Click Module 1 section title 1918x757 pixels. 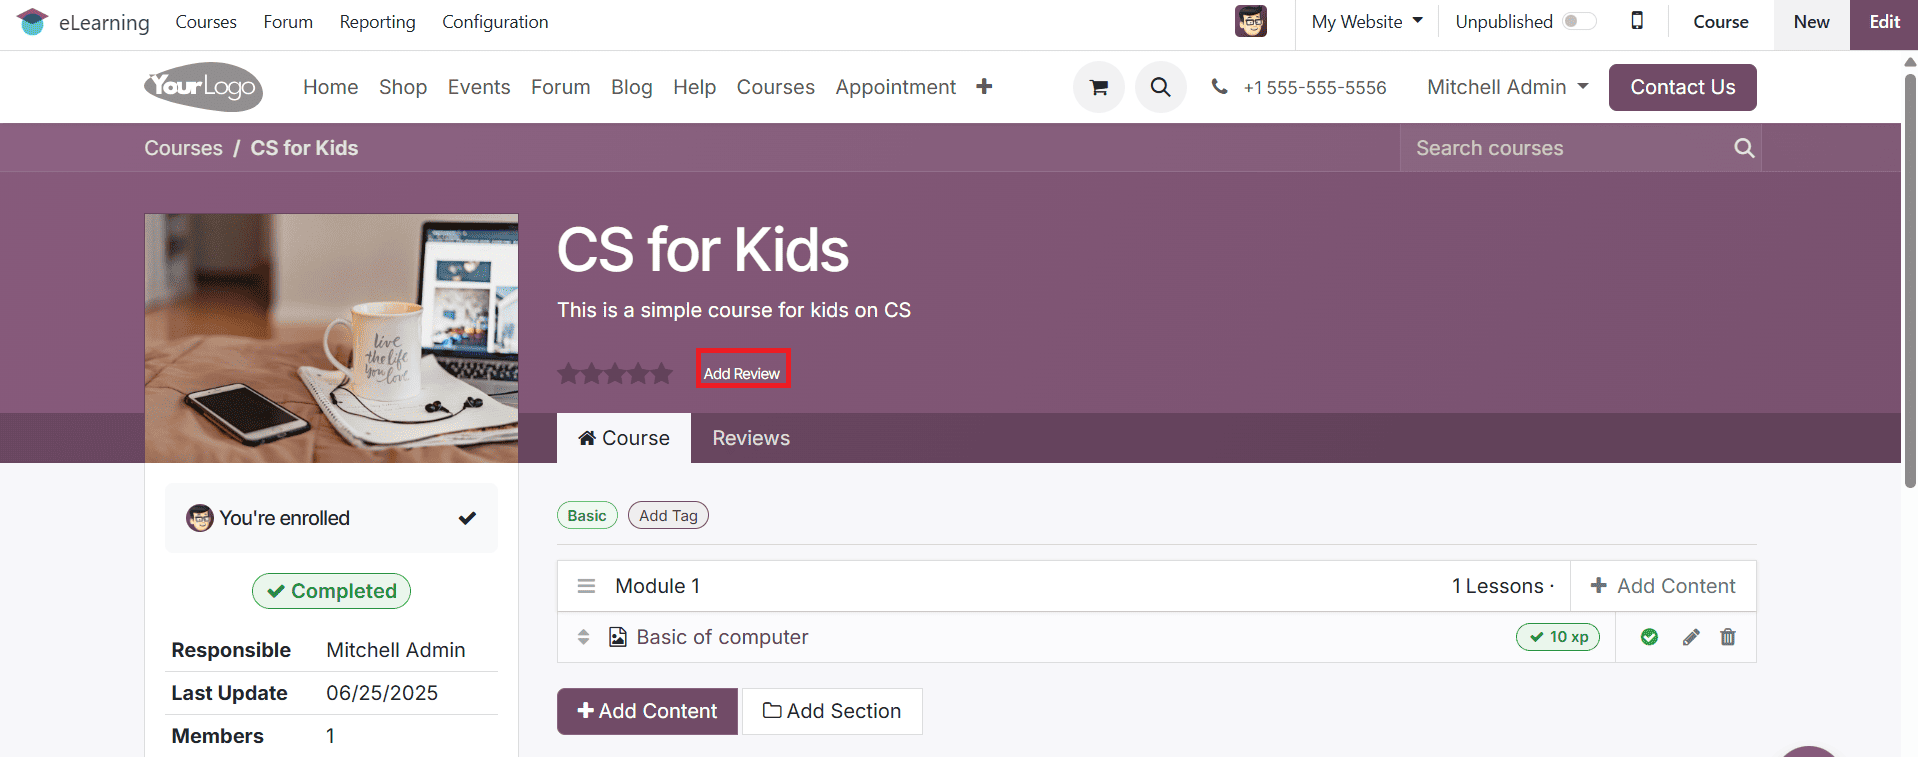(658, 586)
